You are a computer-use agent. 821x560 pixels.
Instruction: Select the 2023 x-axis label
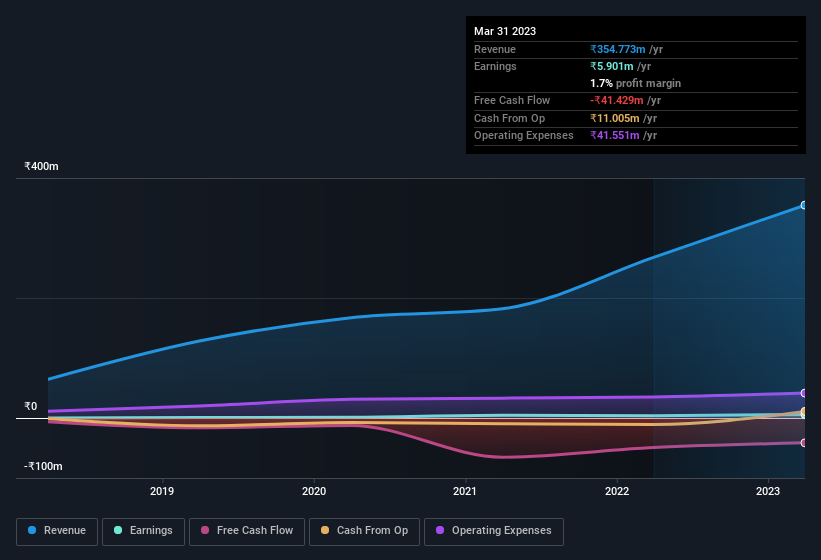pos(768,491)
